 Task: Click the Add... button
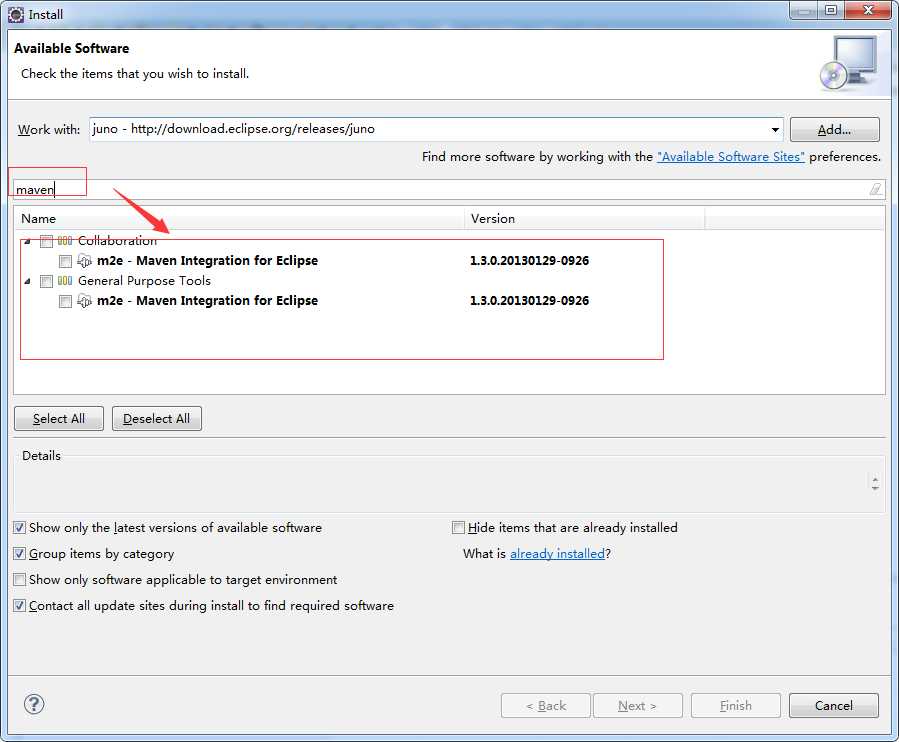(x=834, y=130)
